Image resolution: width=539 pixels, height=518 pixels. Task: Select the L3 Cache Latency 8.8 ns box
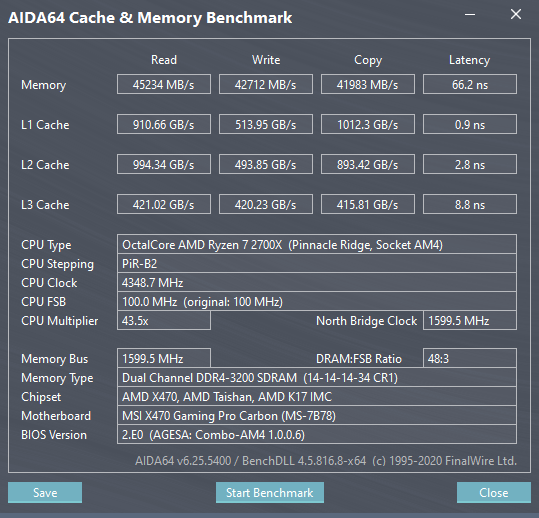click(470, 204)
